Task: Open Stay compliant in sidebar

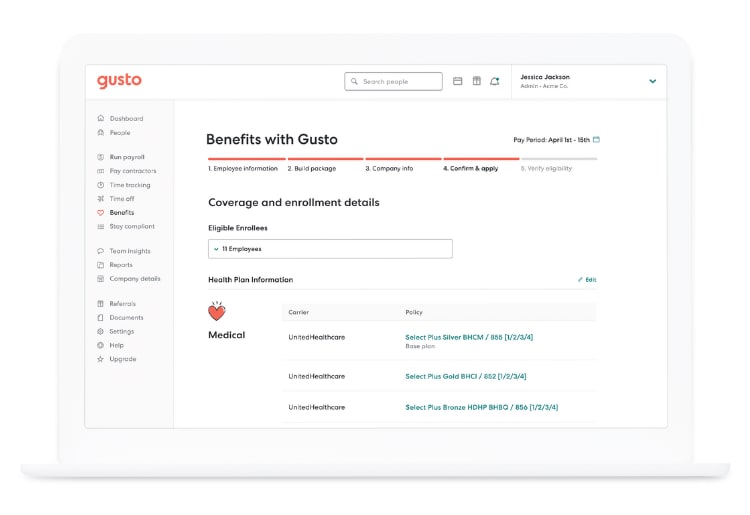Action: 132,227
